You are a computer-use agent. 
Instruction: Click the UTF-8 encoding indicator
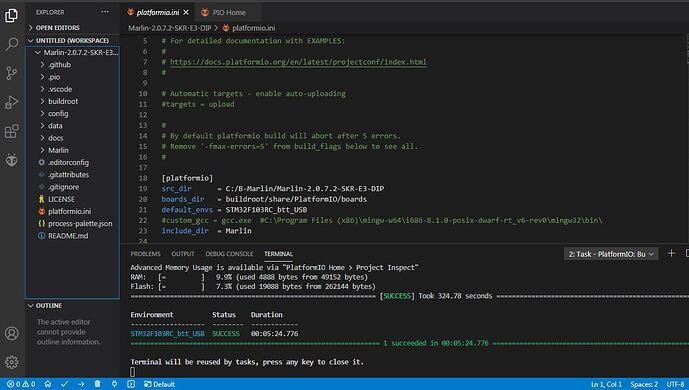point(675,384)
